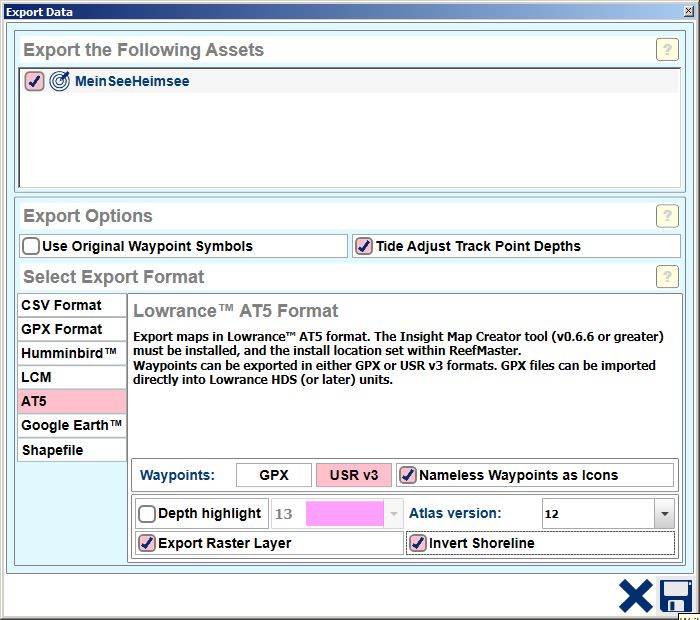Open help icon beside Export Options

click(667, 216)
